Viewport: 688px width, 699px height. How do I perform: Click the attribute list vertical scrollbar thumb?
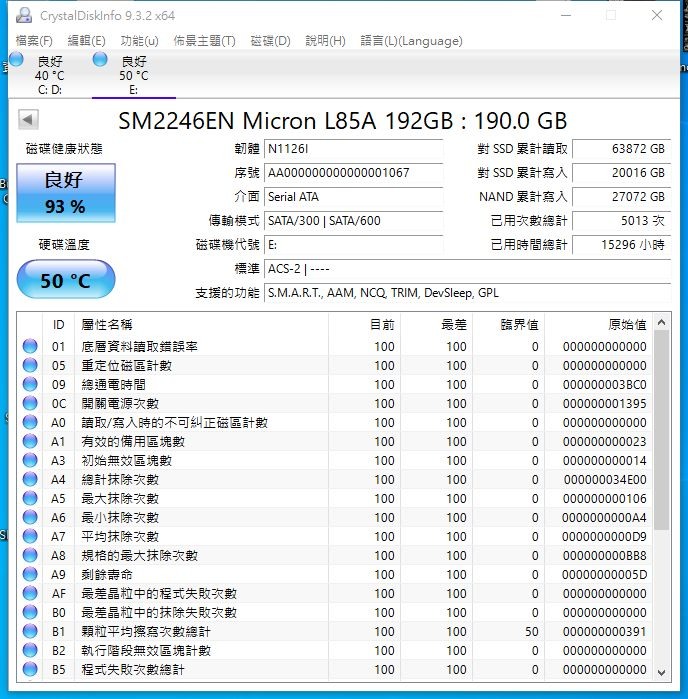tap(662, 430)
